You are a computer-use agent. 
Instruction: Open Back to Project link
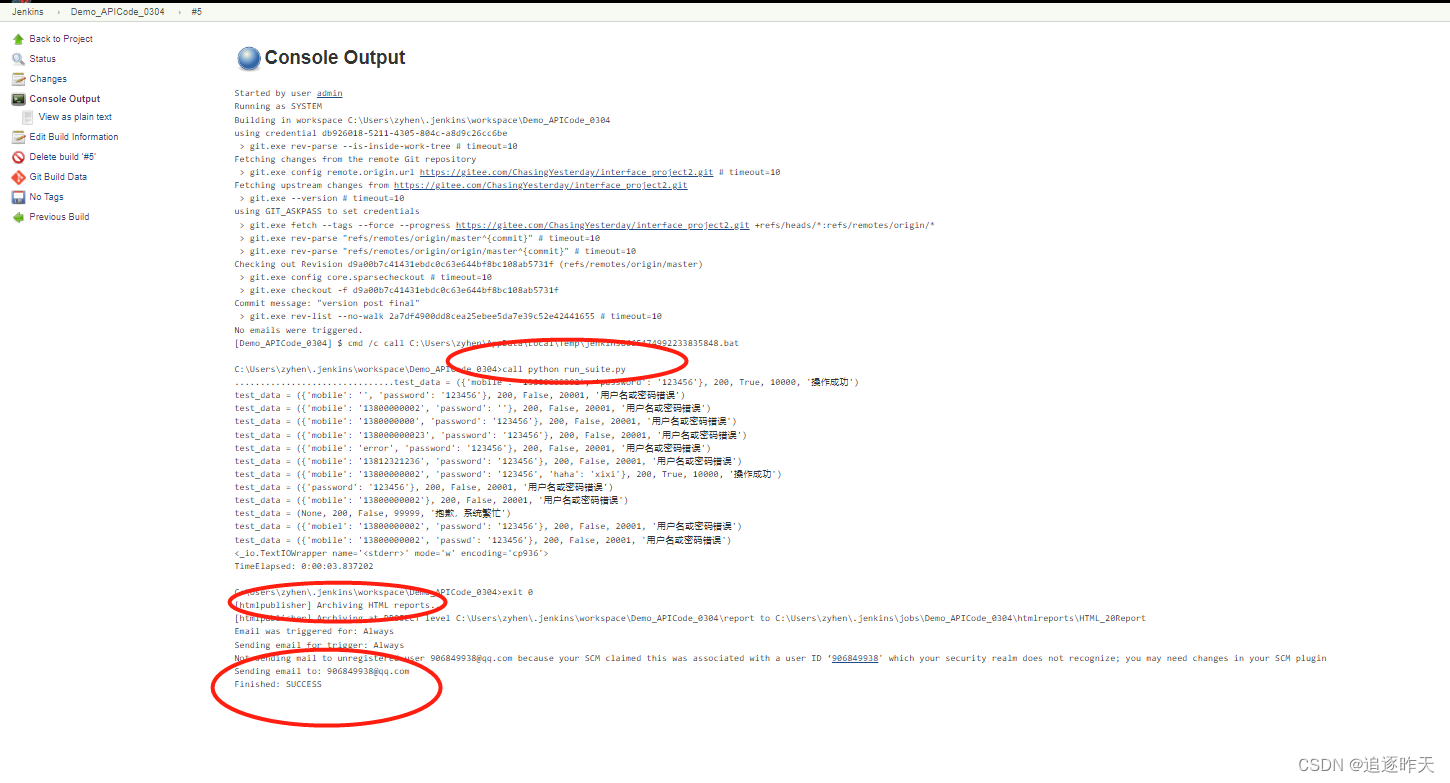pos(61,39)
